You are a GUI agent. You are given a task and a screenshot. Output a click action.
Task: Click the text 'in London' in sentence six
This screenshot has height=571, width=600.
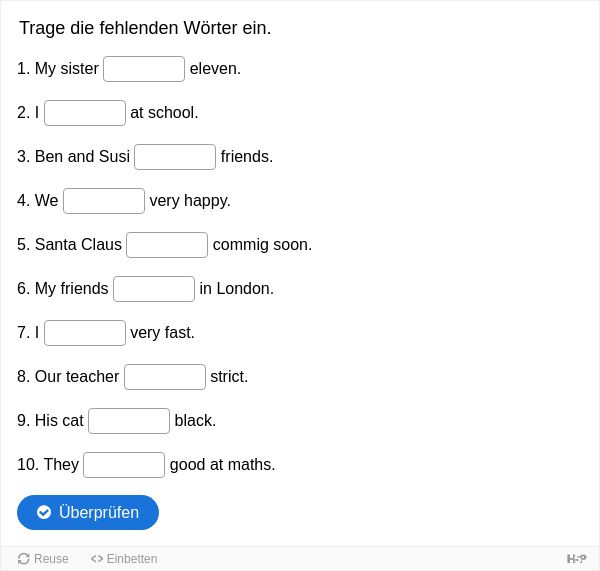point(236,289)
